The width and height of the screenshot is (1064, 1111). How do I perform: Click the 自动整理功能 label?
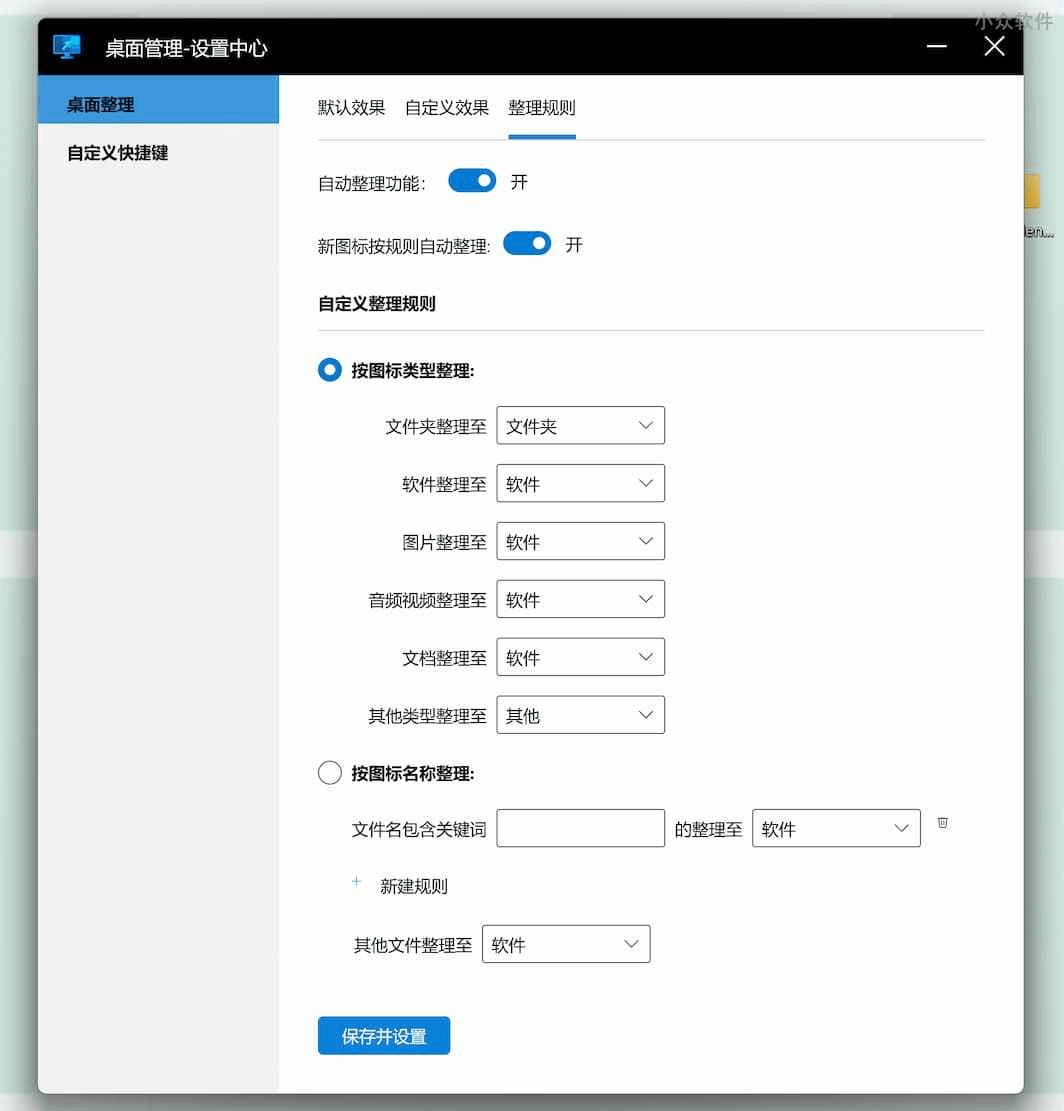[x=371, y=184]
